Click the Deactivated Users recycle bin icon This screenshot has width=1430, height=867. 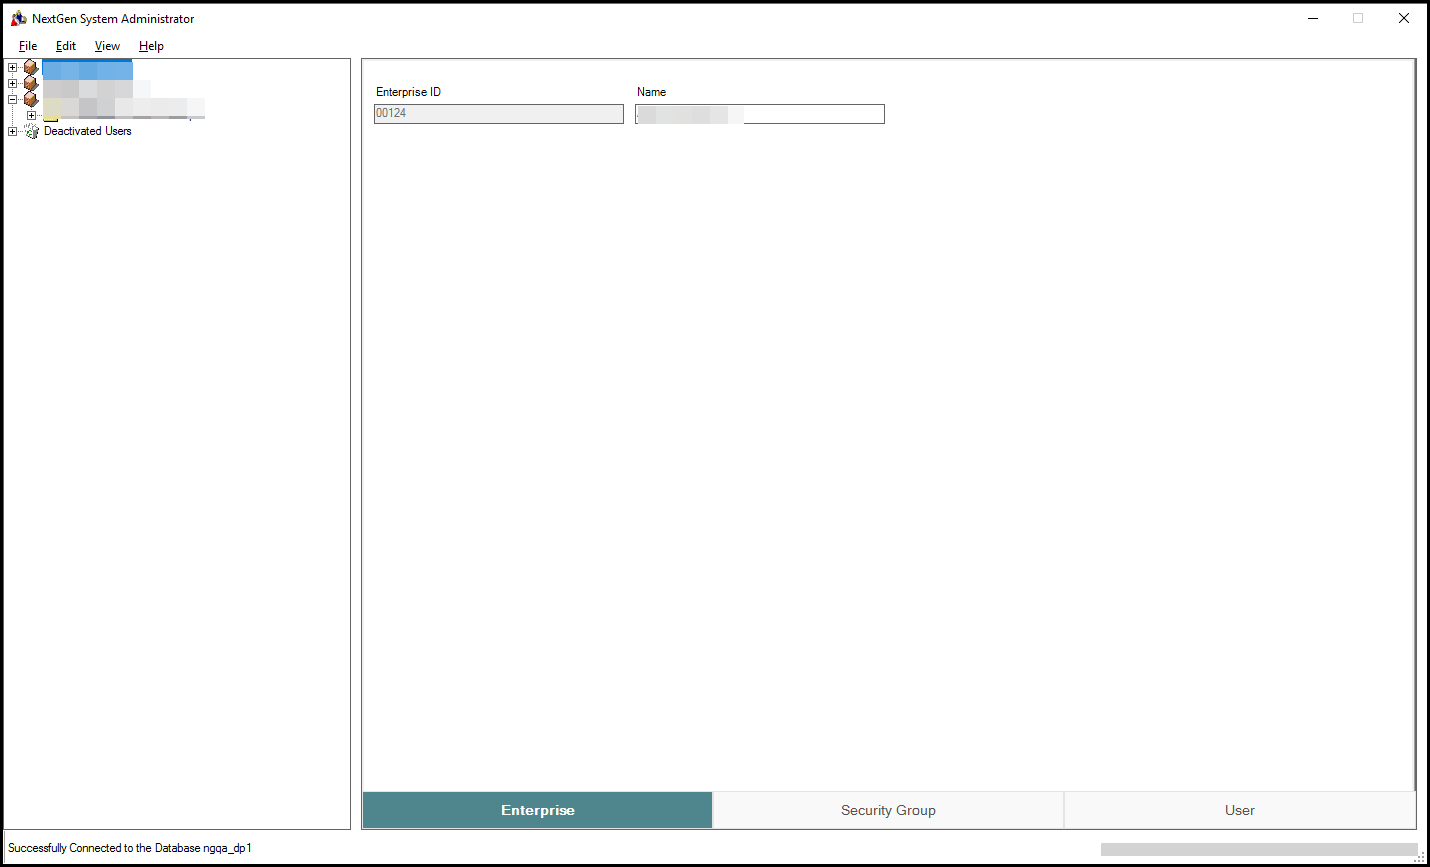coord(31,131)
